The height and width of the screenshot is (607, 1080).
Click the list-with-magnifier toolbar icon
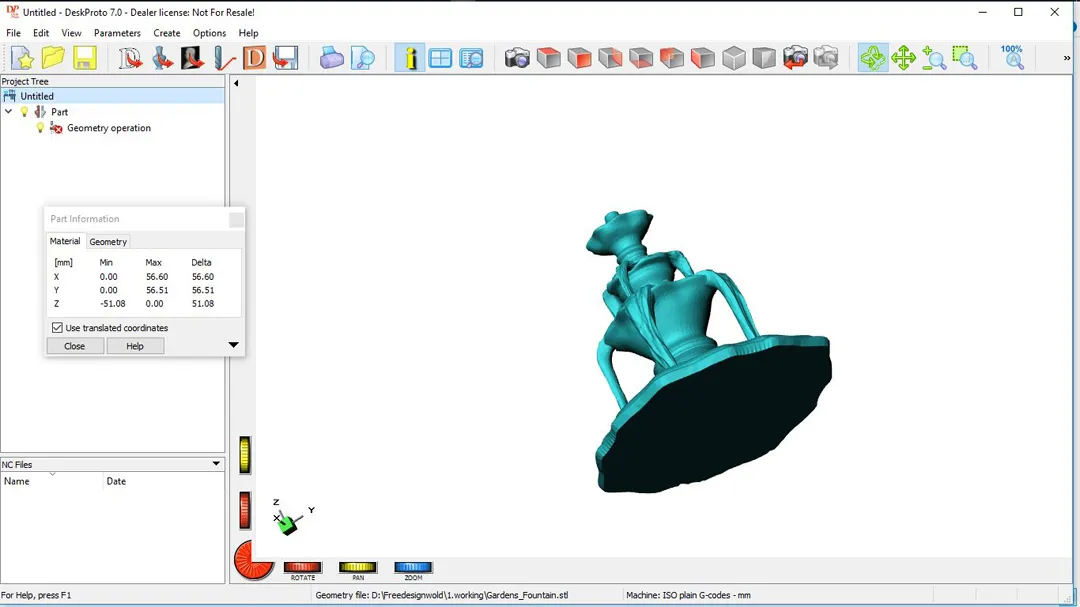471,58
